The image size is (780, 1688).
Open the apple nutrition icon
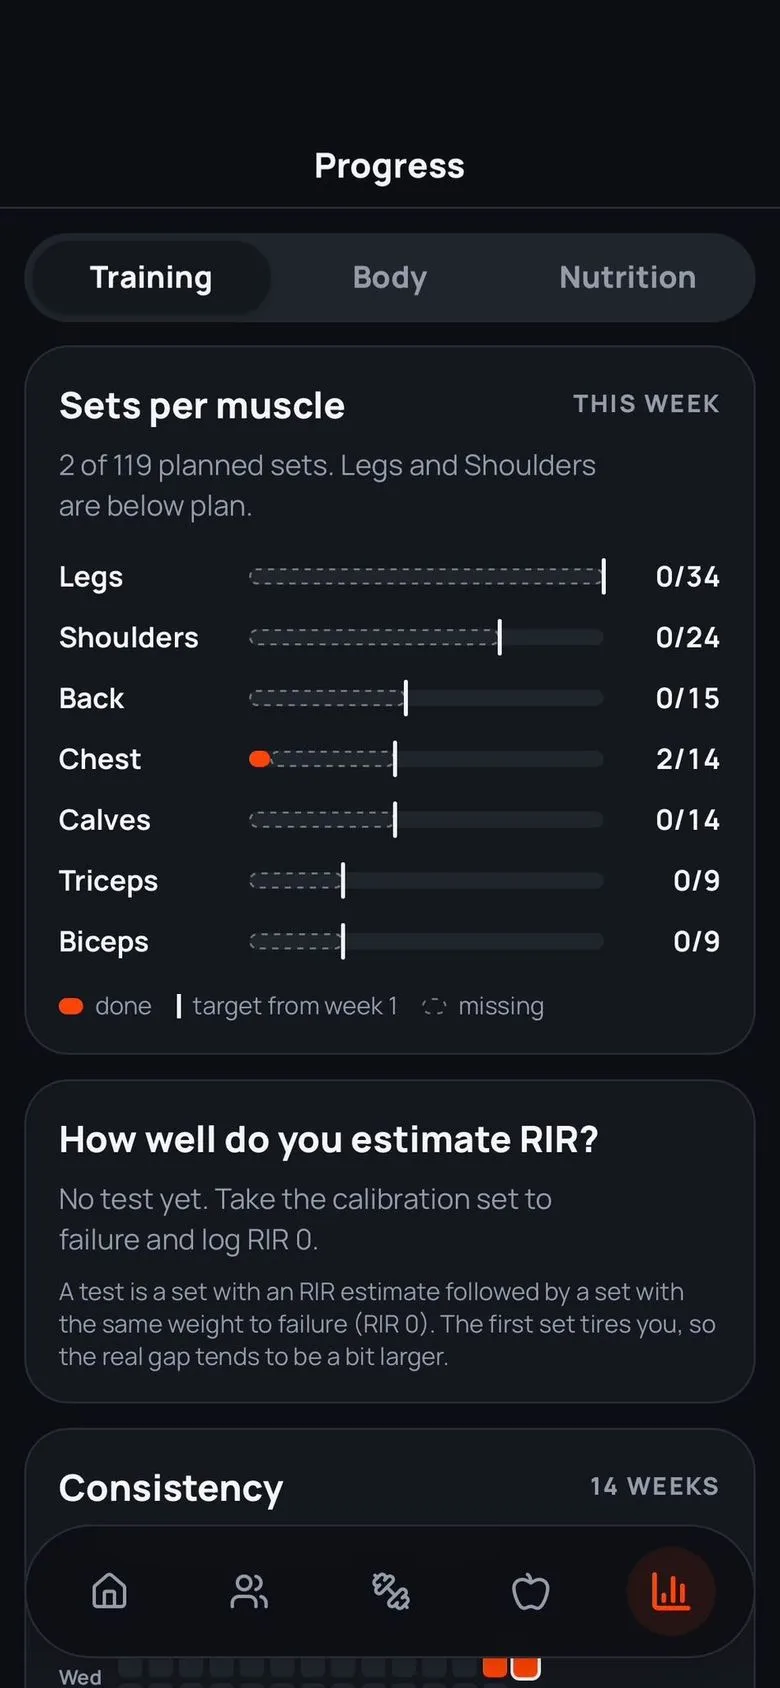[530, 1590]
